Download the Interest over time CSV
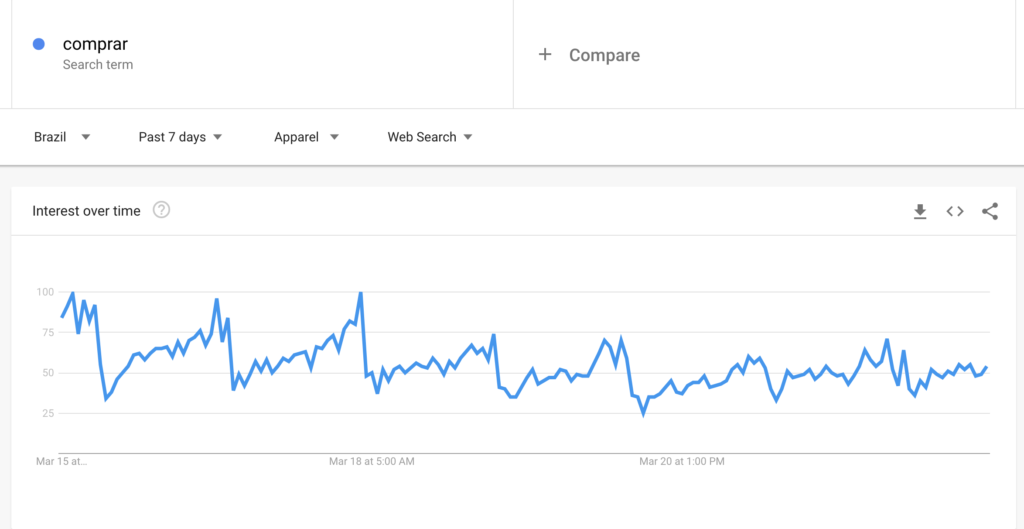 coord(920,211)
